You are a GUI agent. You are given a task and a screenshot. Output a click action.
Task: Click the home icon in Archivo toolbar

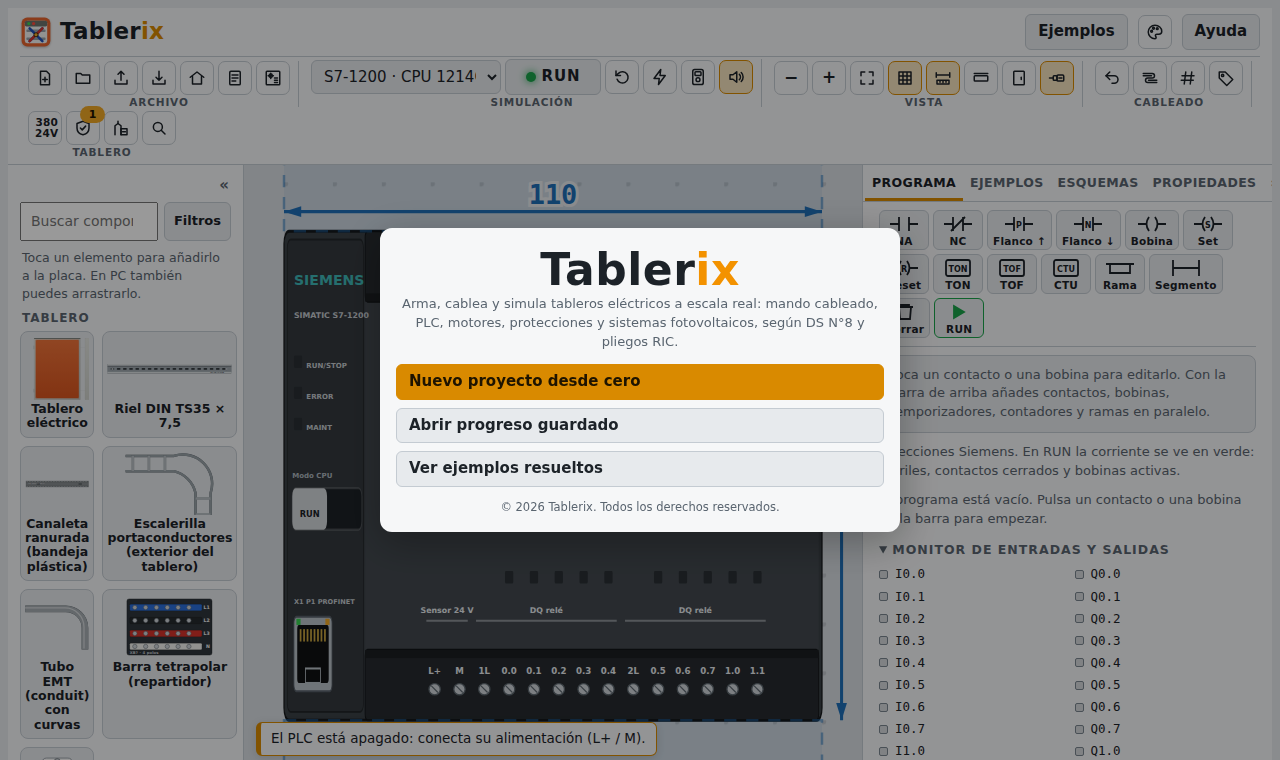(197, 77)
